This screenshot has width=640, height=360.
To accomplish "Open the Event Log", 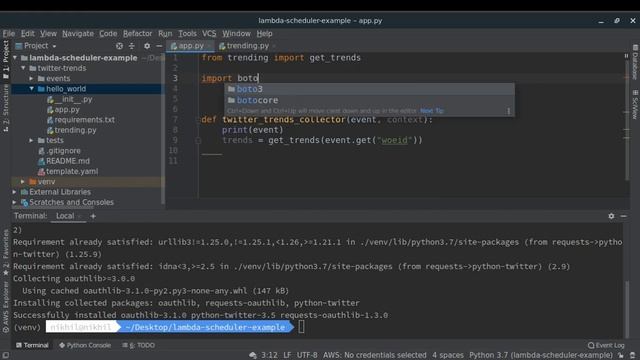I will (x=606, y=345).
